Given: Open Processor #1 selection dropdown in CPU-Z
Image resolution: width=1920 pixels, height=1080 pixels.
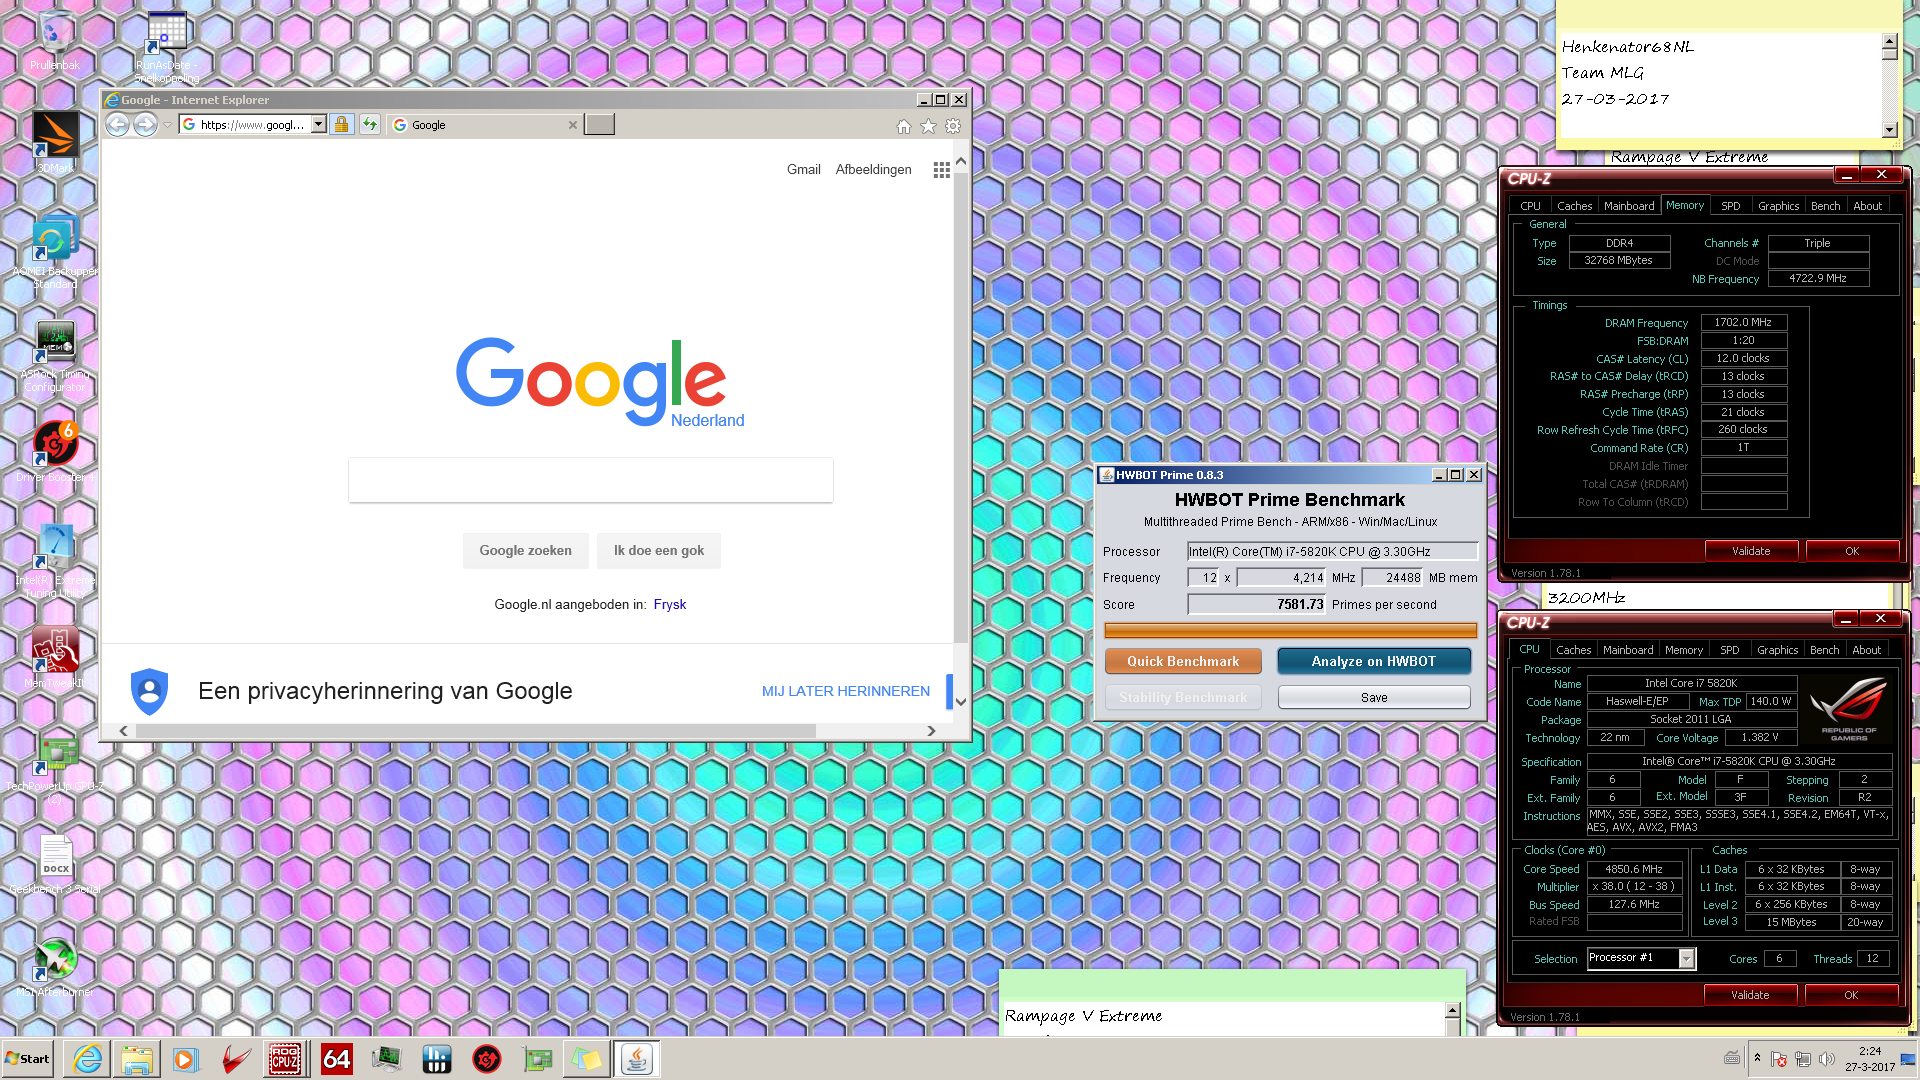Looking at the screenshot, I should 1686,959.
